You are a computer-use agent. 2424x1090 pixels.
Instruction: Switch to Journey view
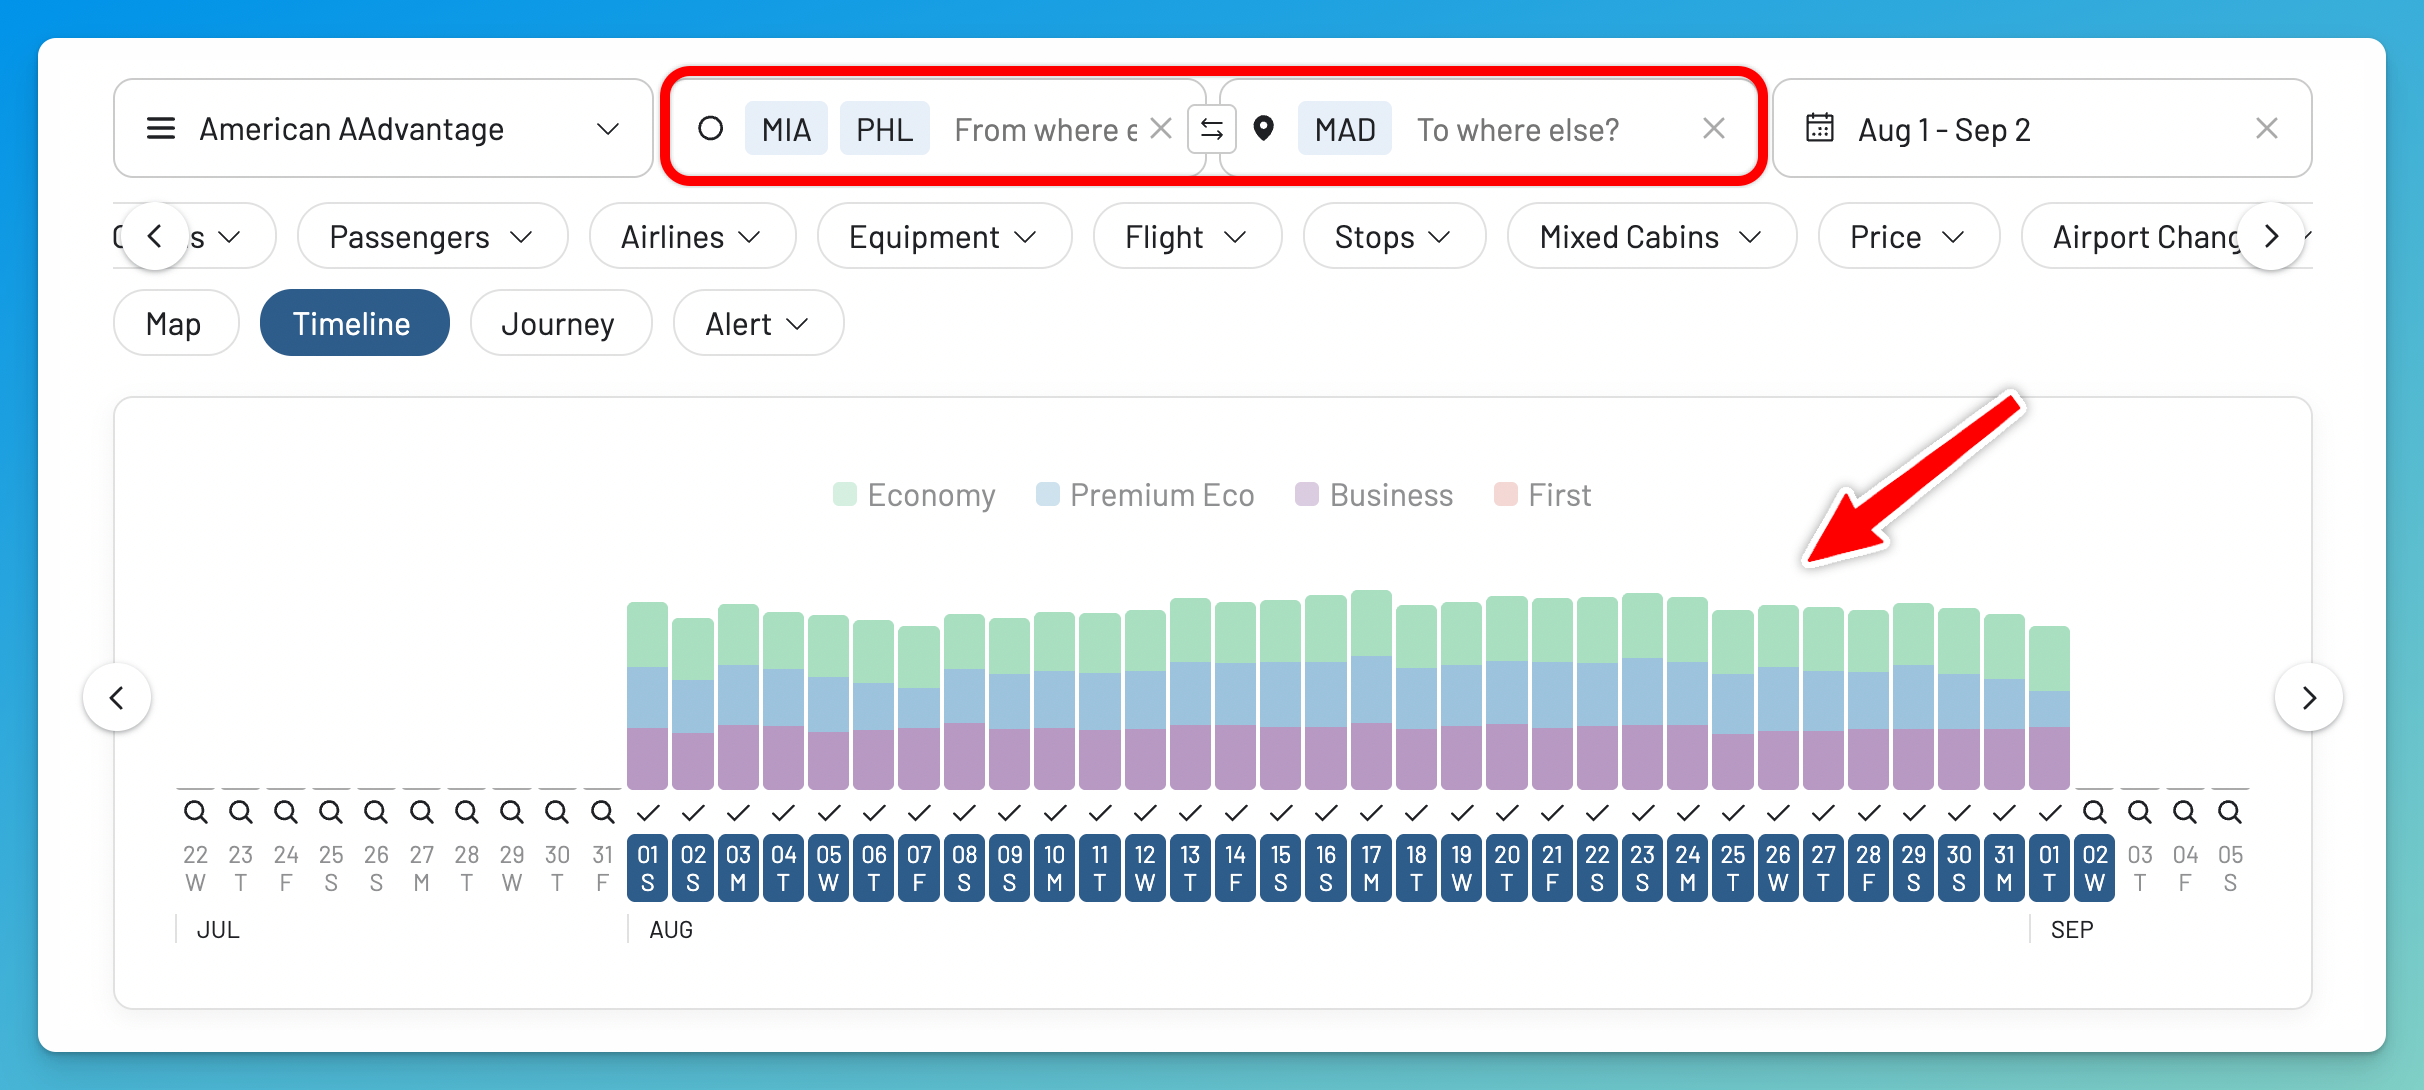click(x=560, y=323)
